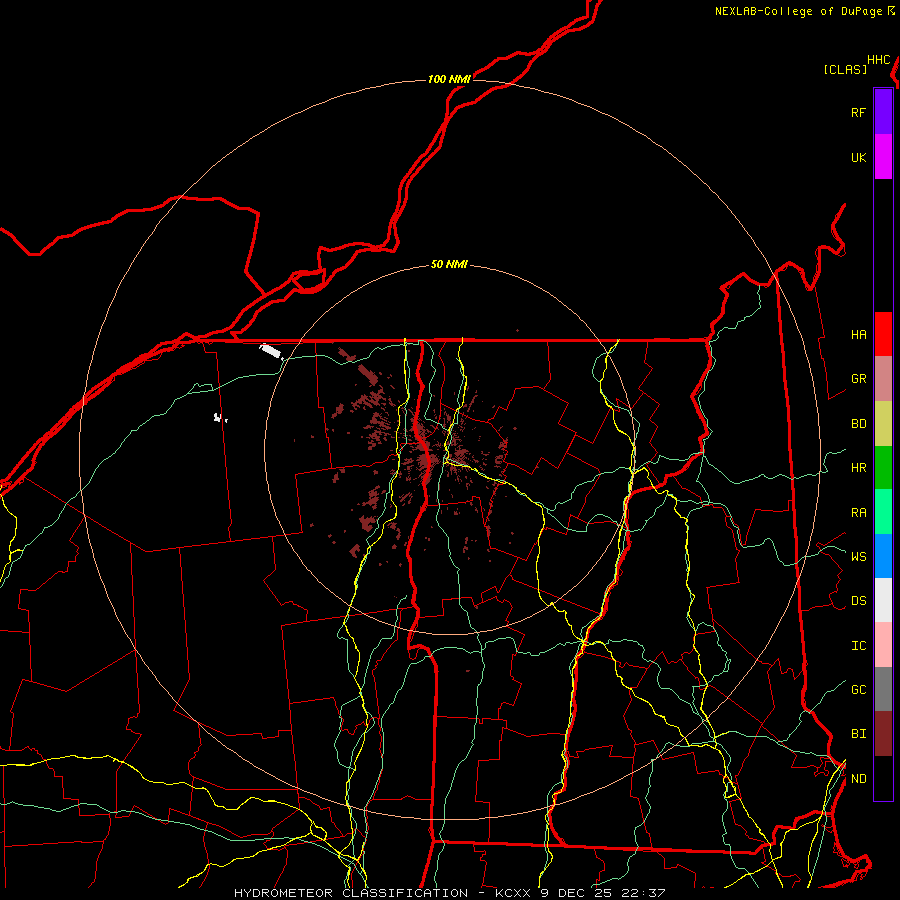Click the white diagonal echo near northern border

pos(271,351)
